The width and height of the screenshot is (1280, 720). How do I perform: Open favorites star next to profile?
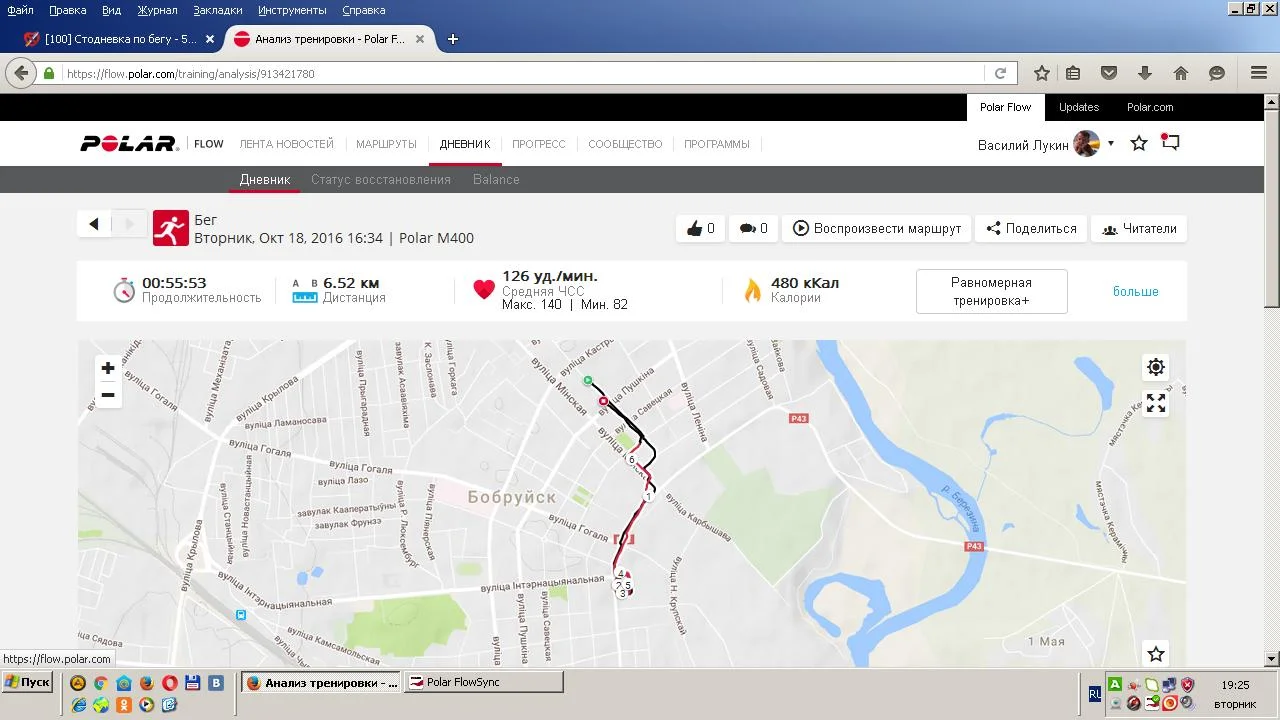pyautogui.click(x=1139, y=144)
